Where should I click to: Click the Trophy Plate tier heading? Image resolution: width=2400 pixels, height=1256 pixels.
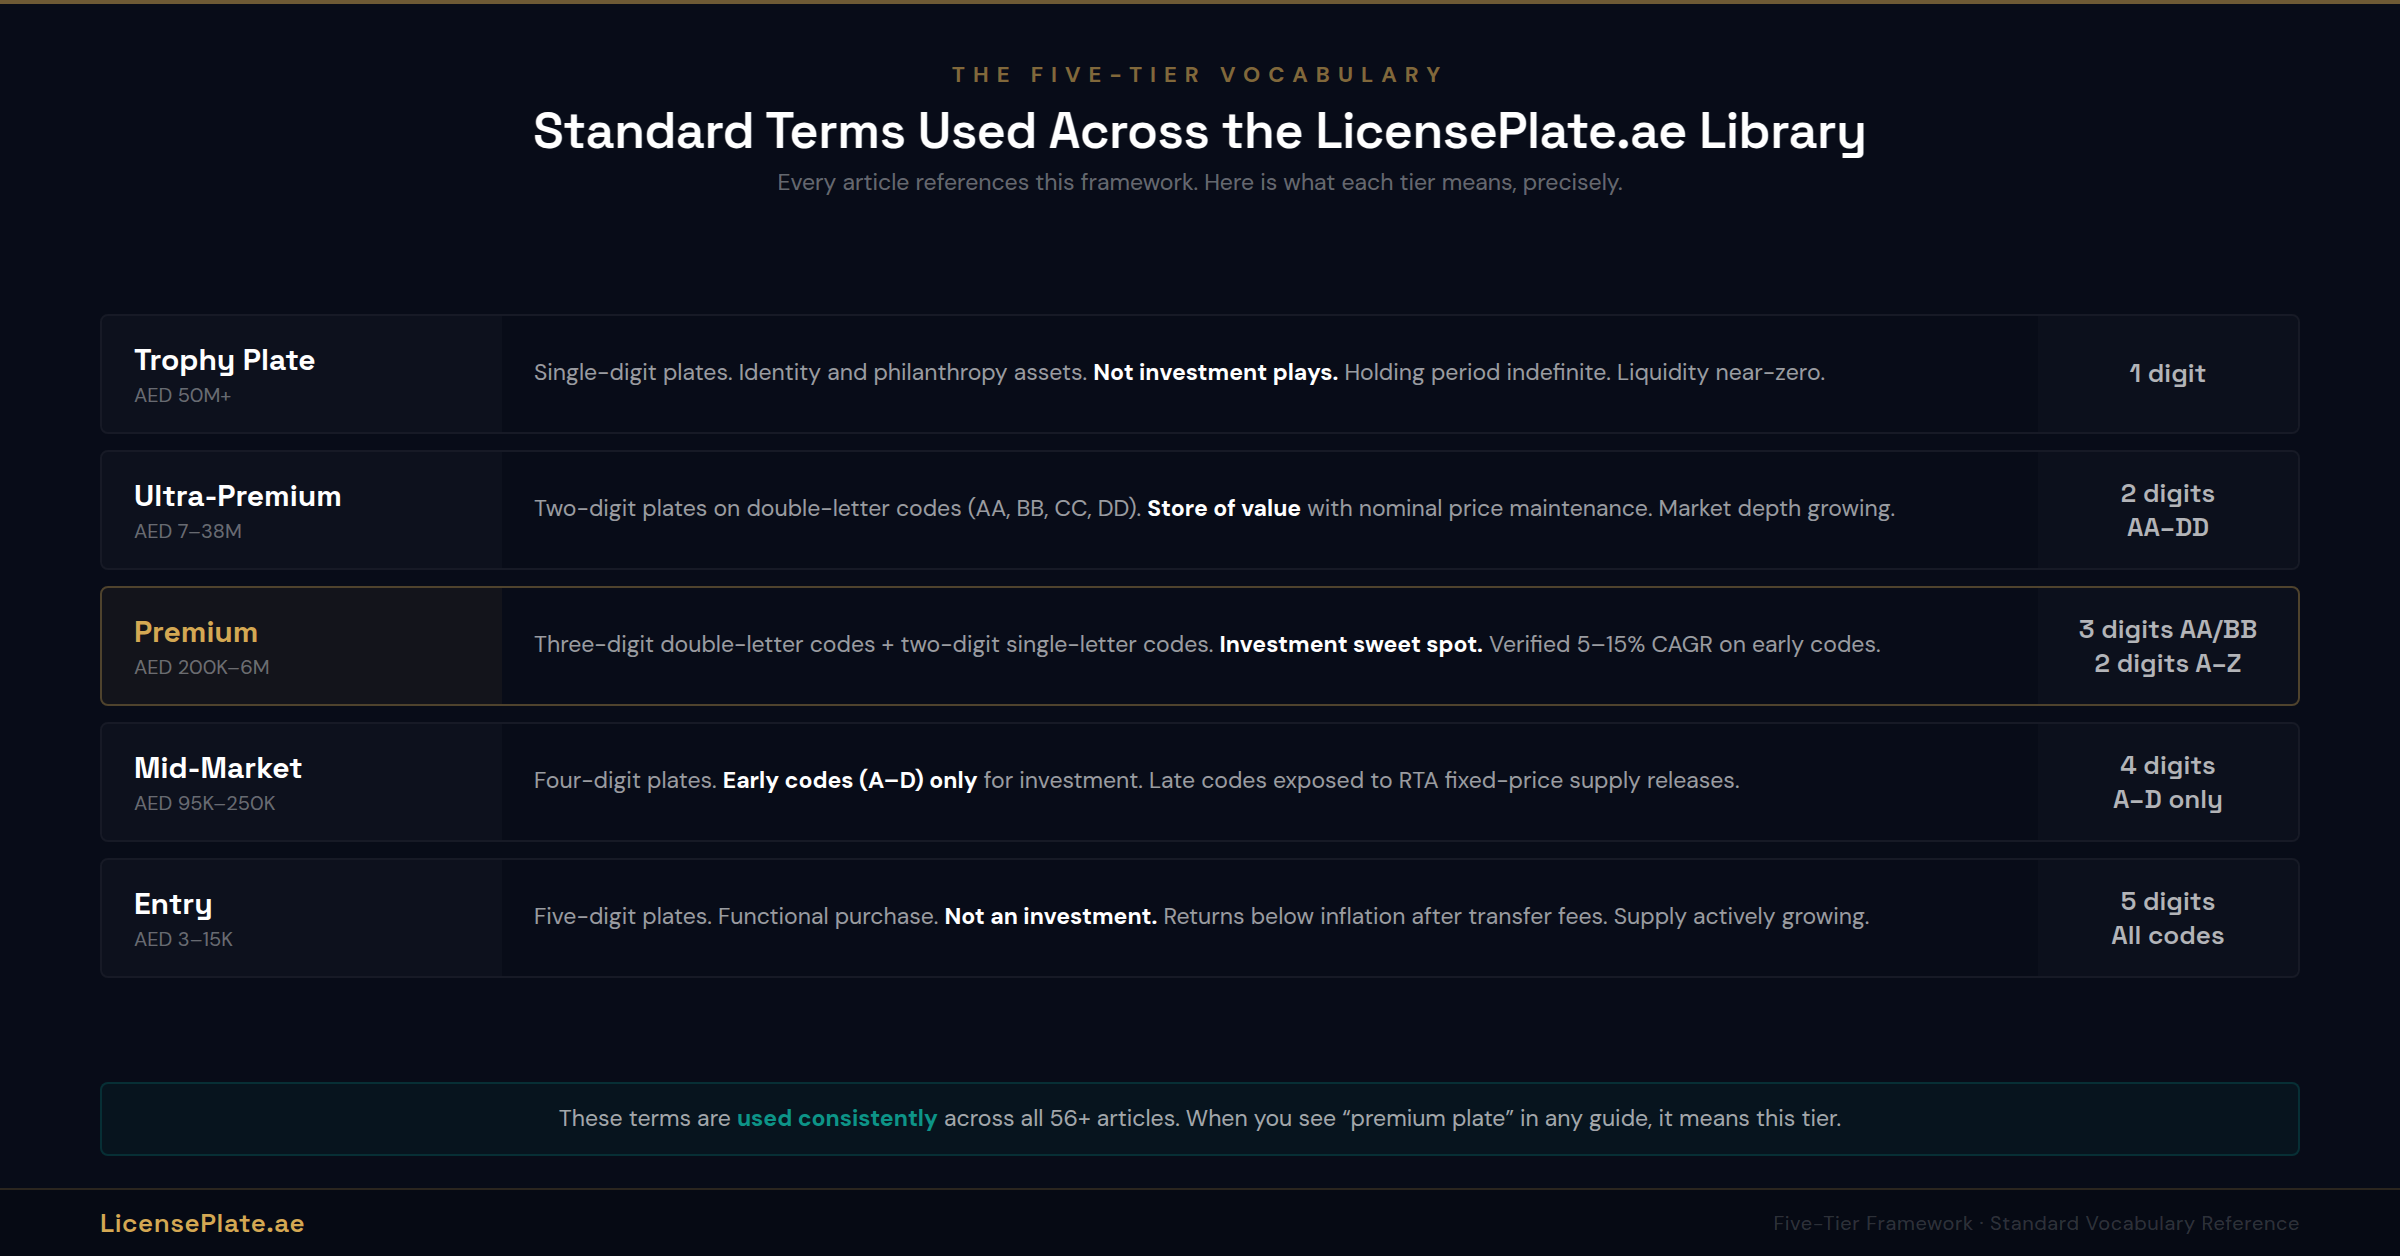(224, 360)
